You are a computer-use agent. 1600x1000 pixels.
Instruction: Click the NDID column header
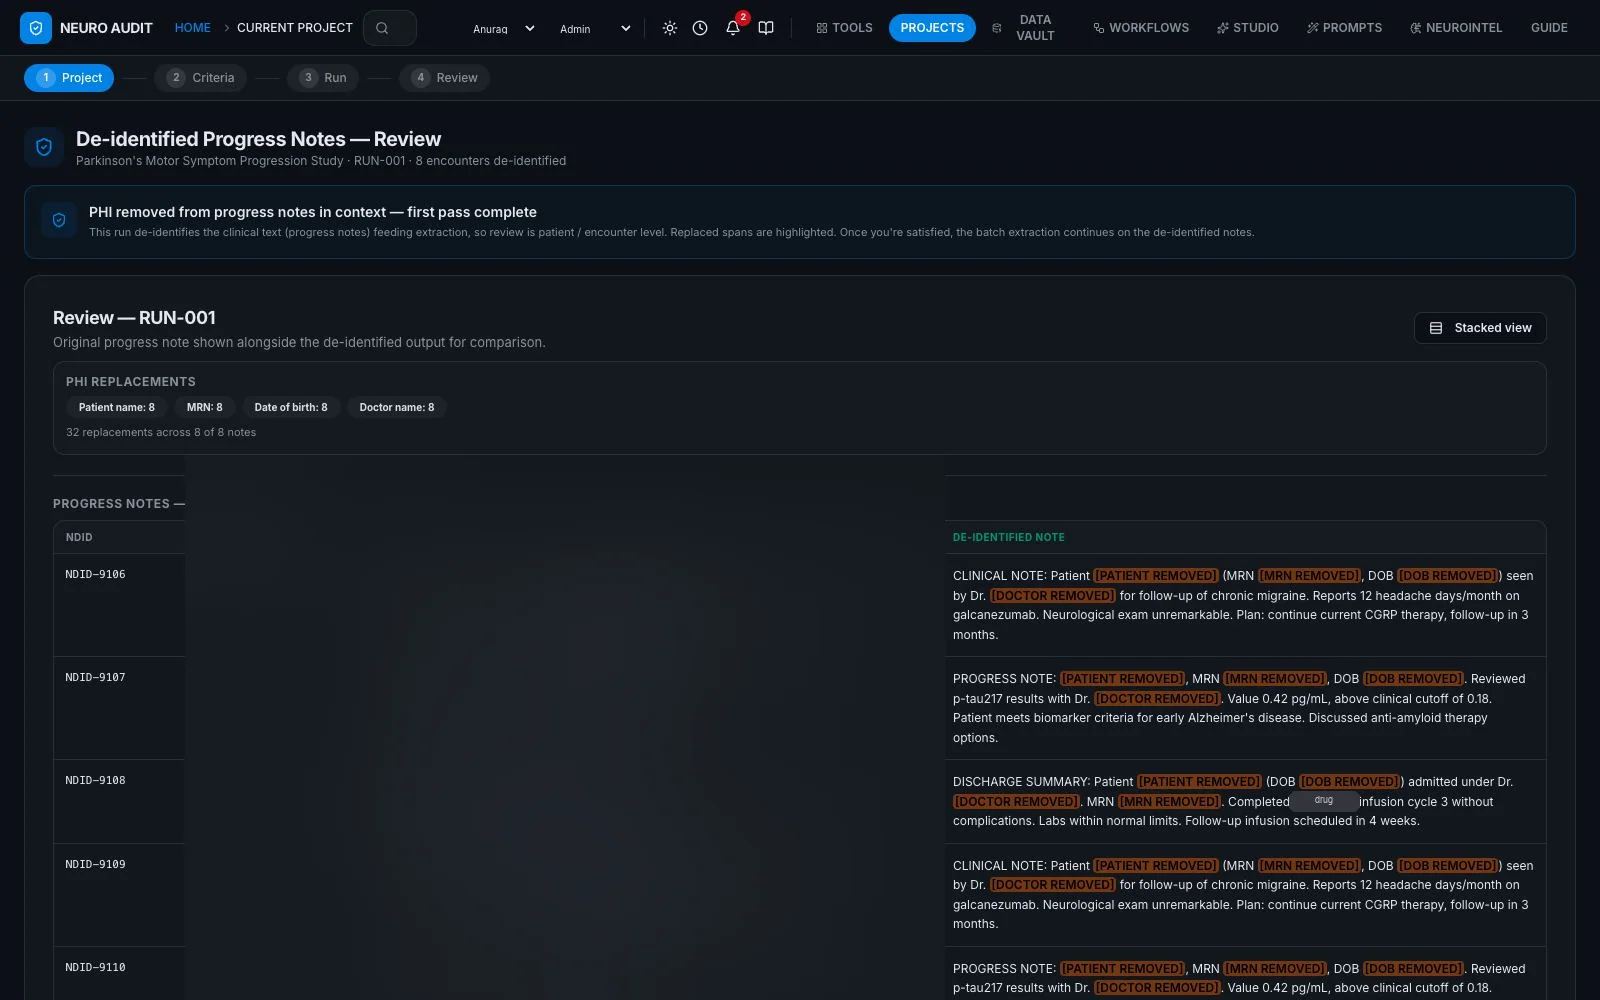tap(79, 538)
